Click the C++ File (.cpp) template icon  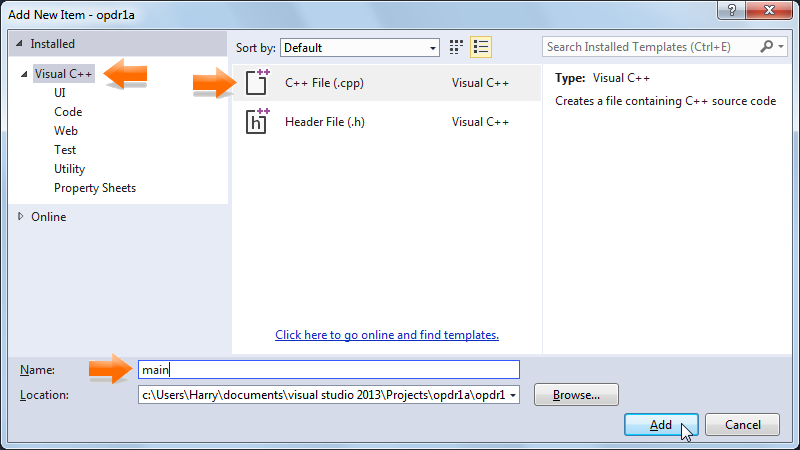(x=258, y=84)
